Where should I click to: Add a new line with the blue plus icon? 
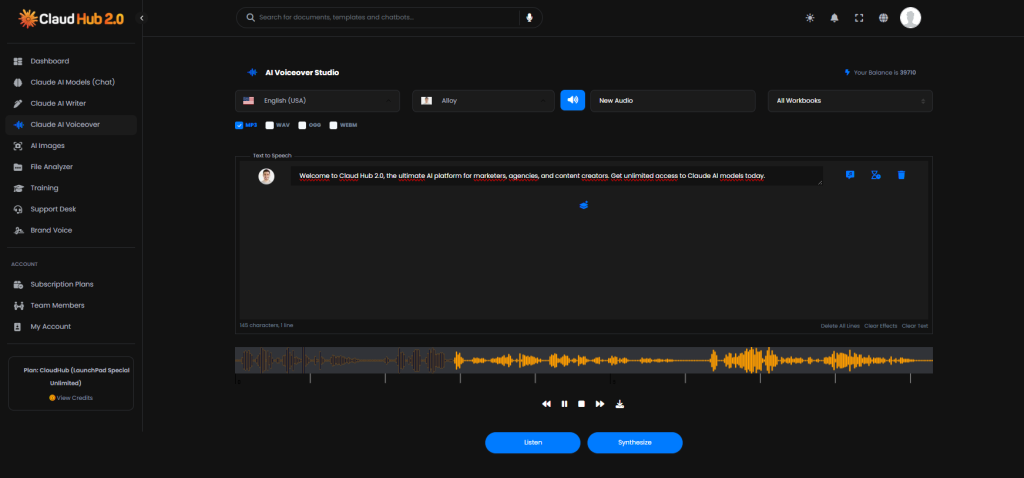584,205
